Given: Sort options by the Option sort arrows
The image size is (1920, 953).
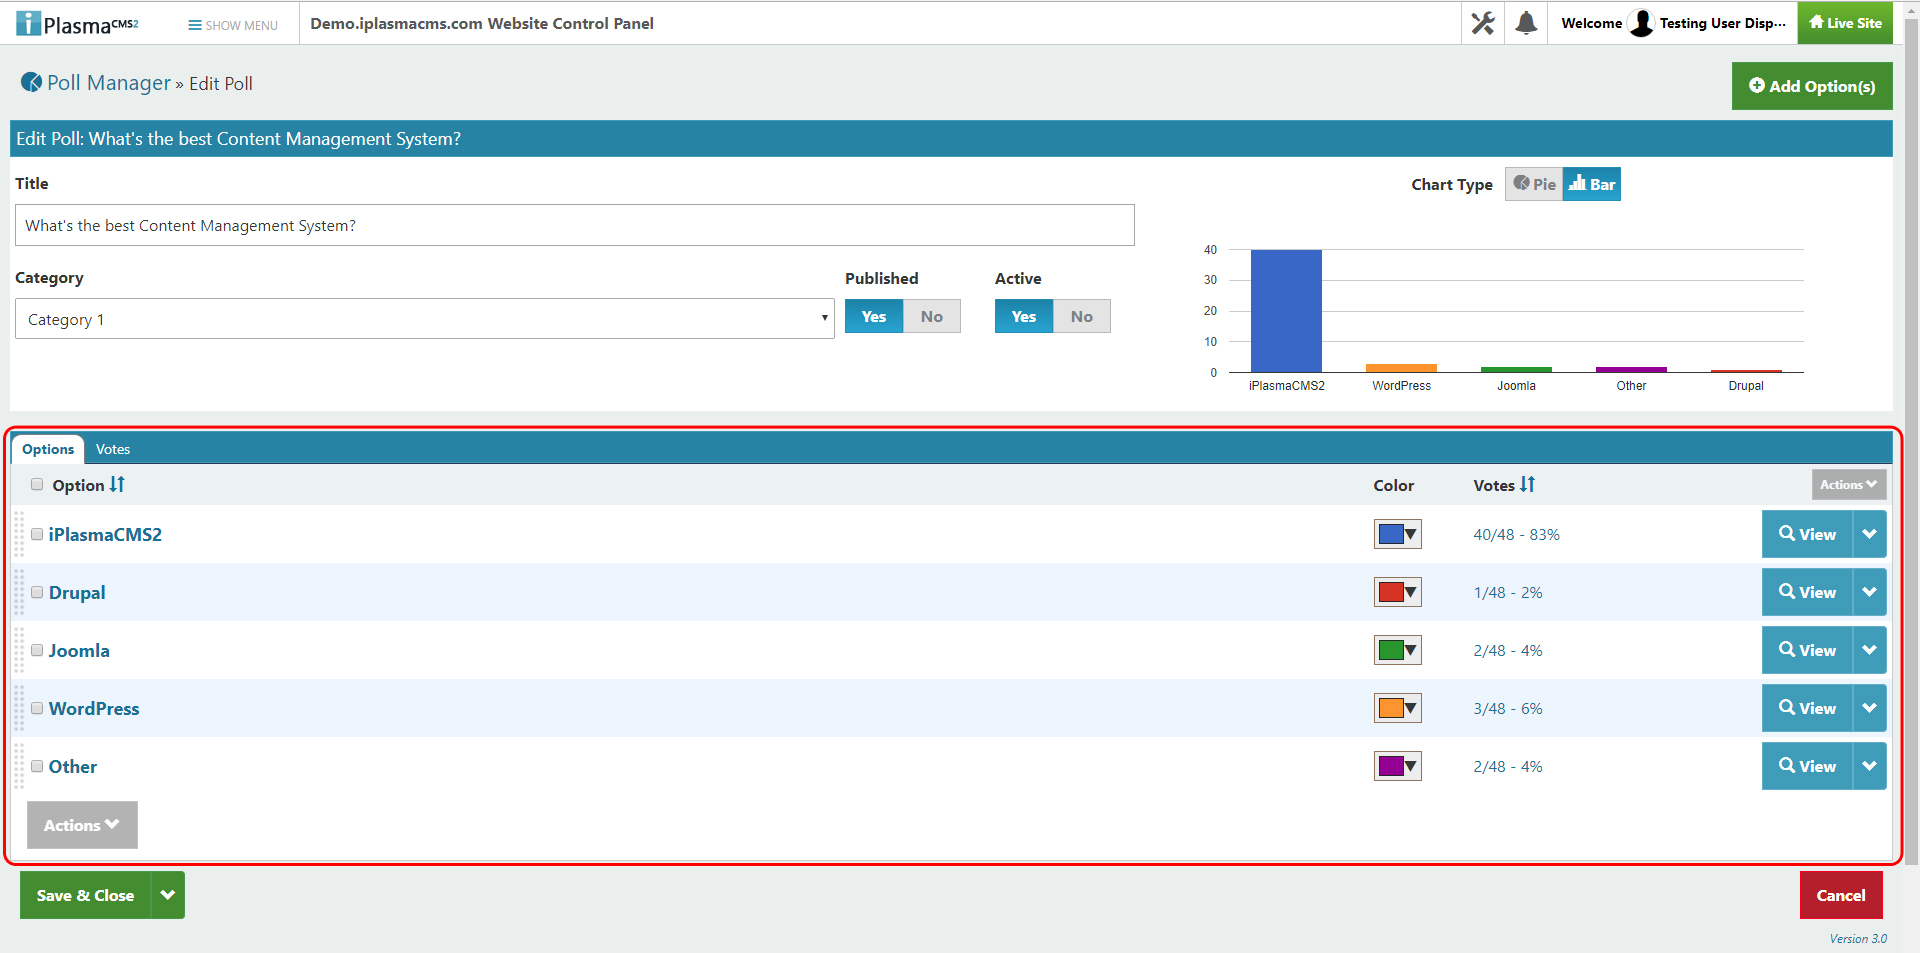Looking at the screenshot, I should tap(117, 484).
